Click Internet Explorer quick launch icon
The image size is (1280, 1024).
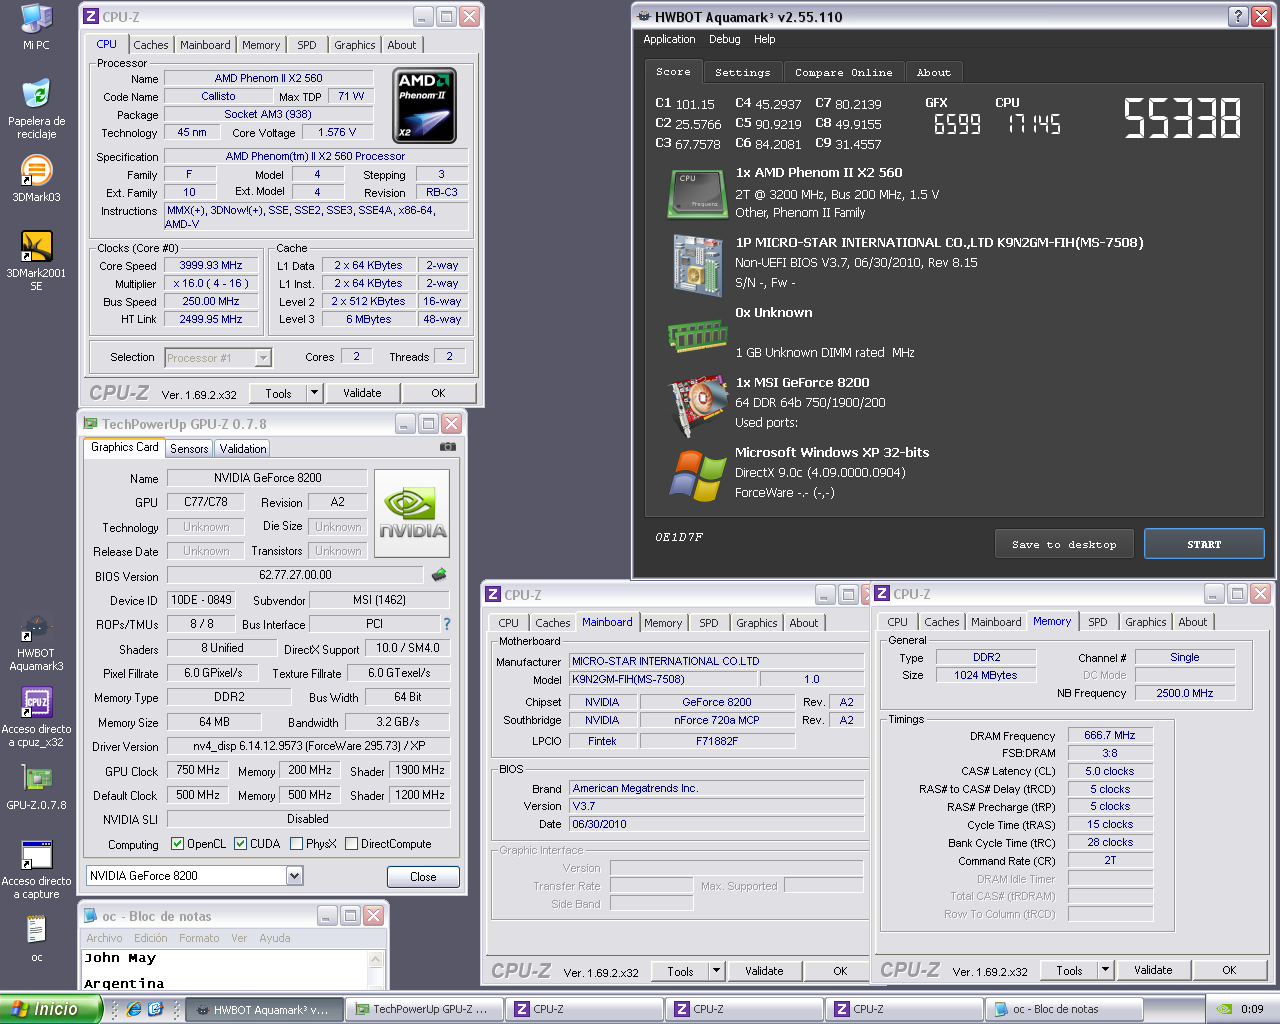[134, 1009]
